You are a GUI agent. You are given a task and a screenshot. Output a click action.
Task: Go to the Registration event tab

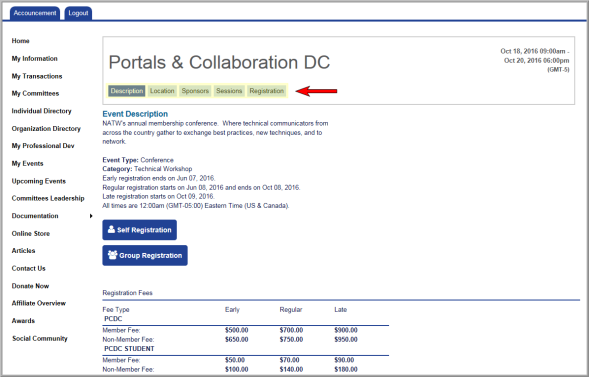267,91
